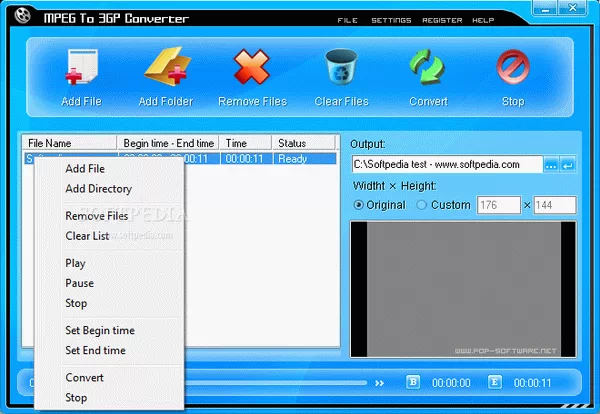The image size is (600, 414).
Task: Click the B begin-time marker button
Action: tap(413, 381)
